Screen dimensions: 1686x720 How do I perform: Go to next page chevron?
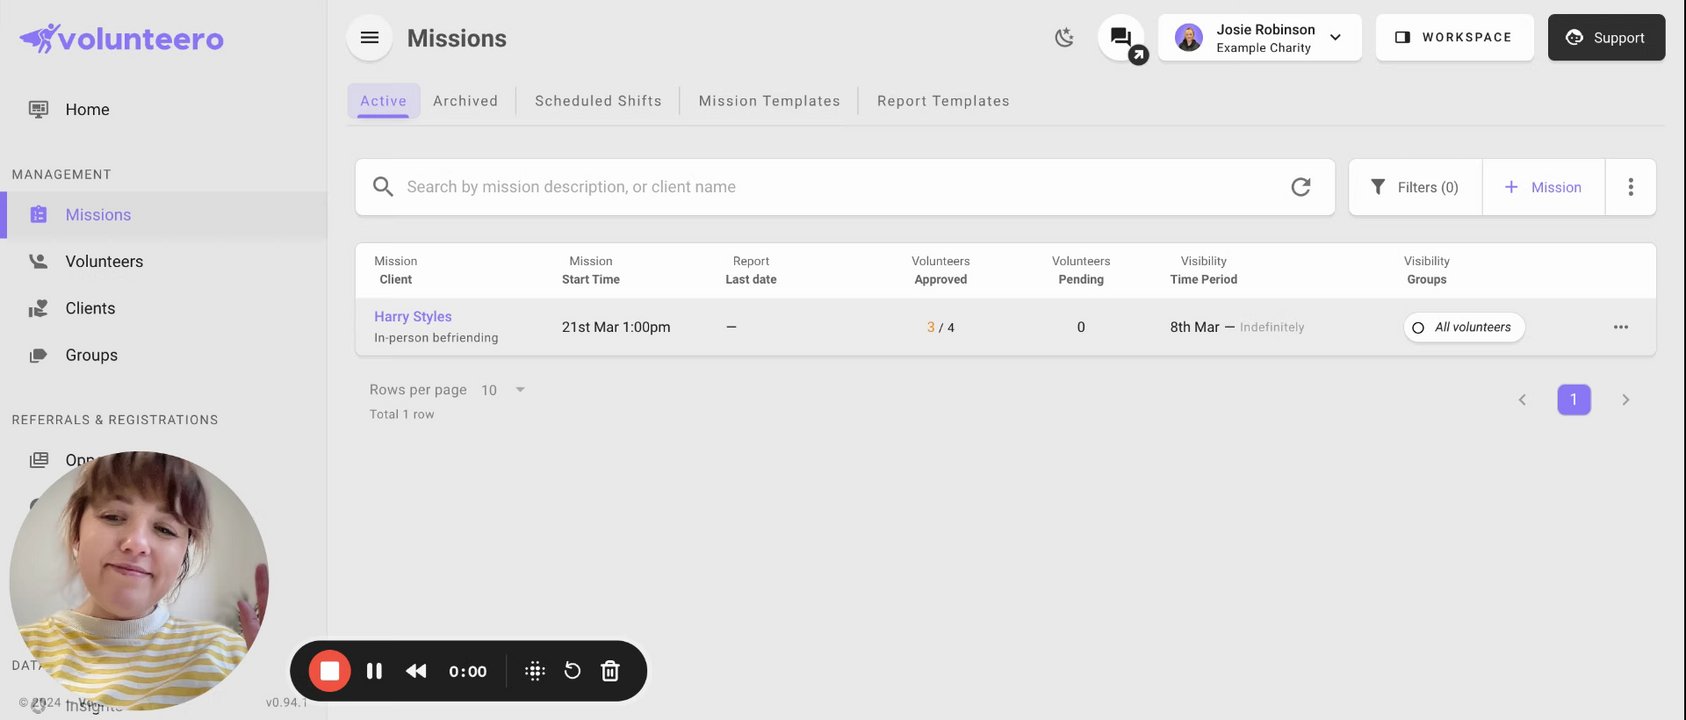[1625, 400]
